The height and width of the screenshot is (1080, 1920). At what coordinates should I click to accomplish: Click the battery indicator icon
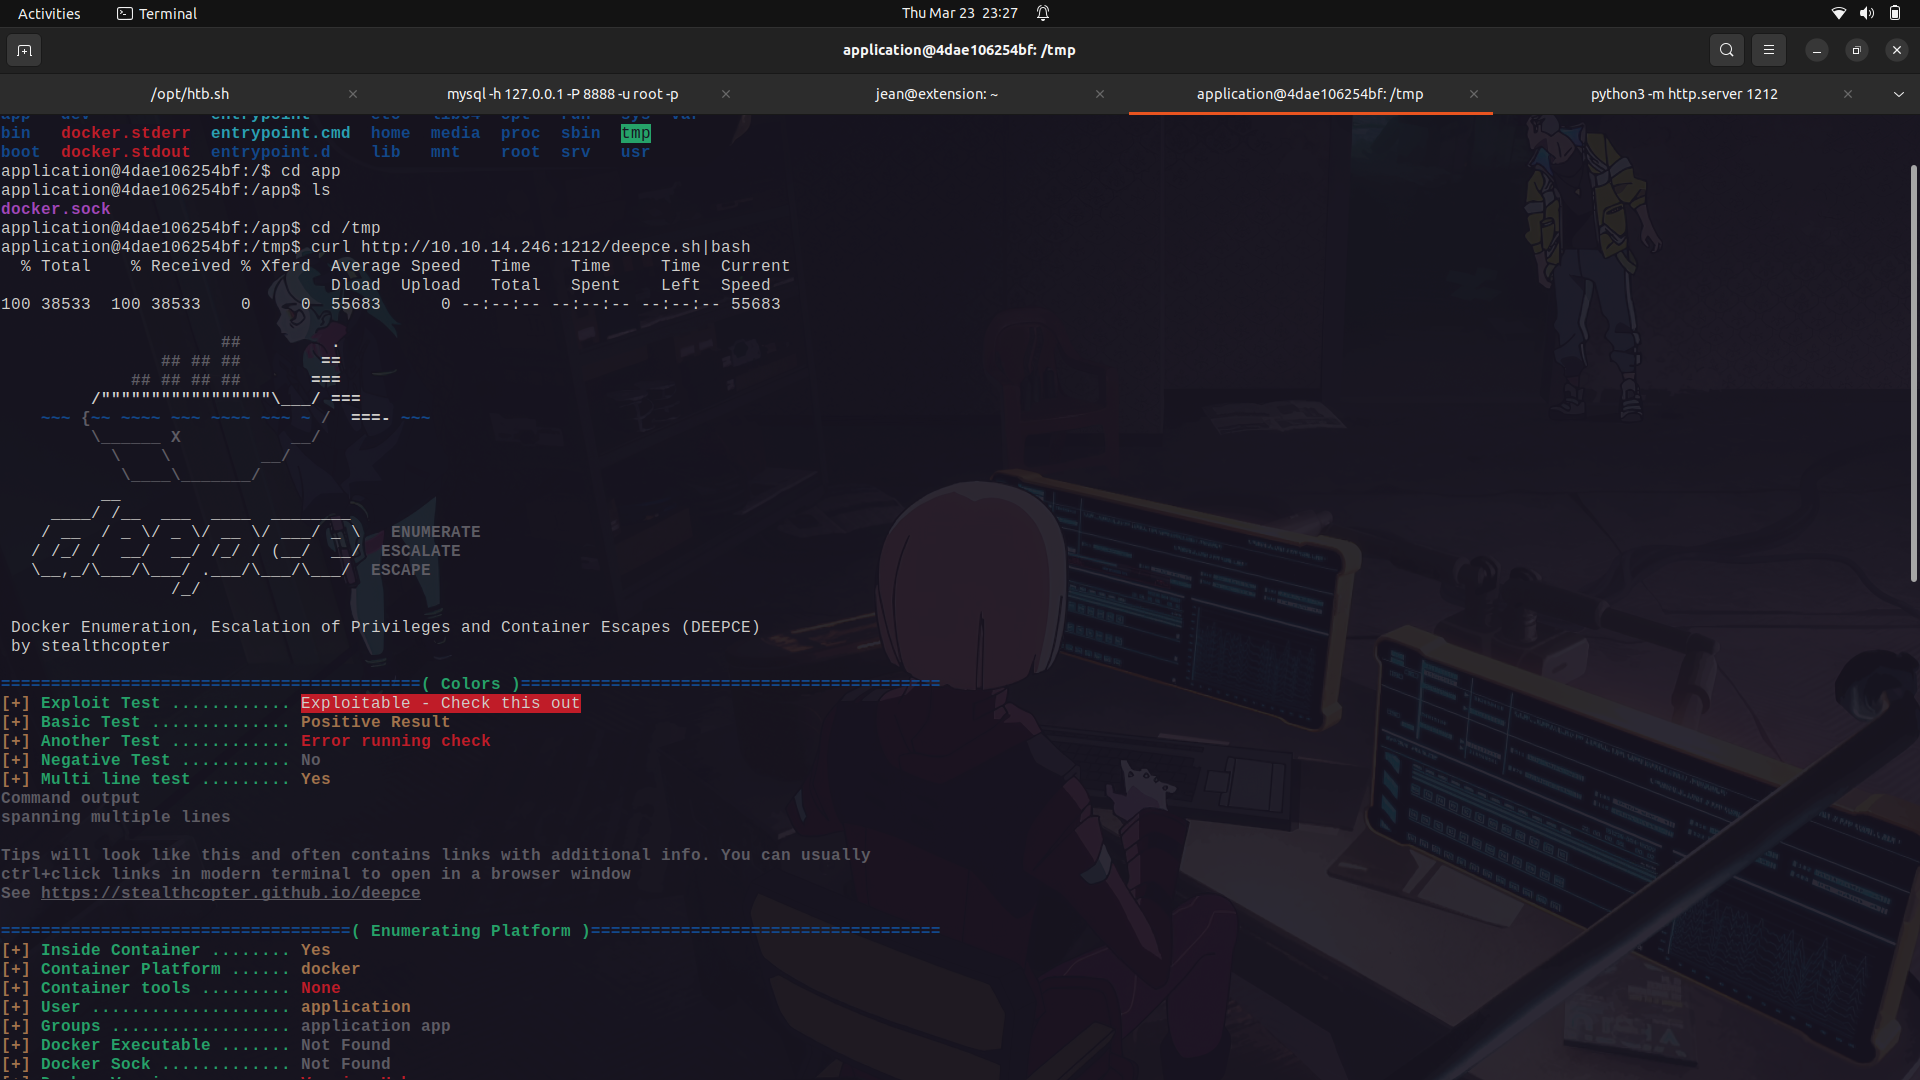pyautogui.click(x=1895, y=13)
